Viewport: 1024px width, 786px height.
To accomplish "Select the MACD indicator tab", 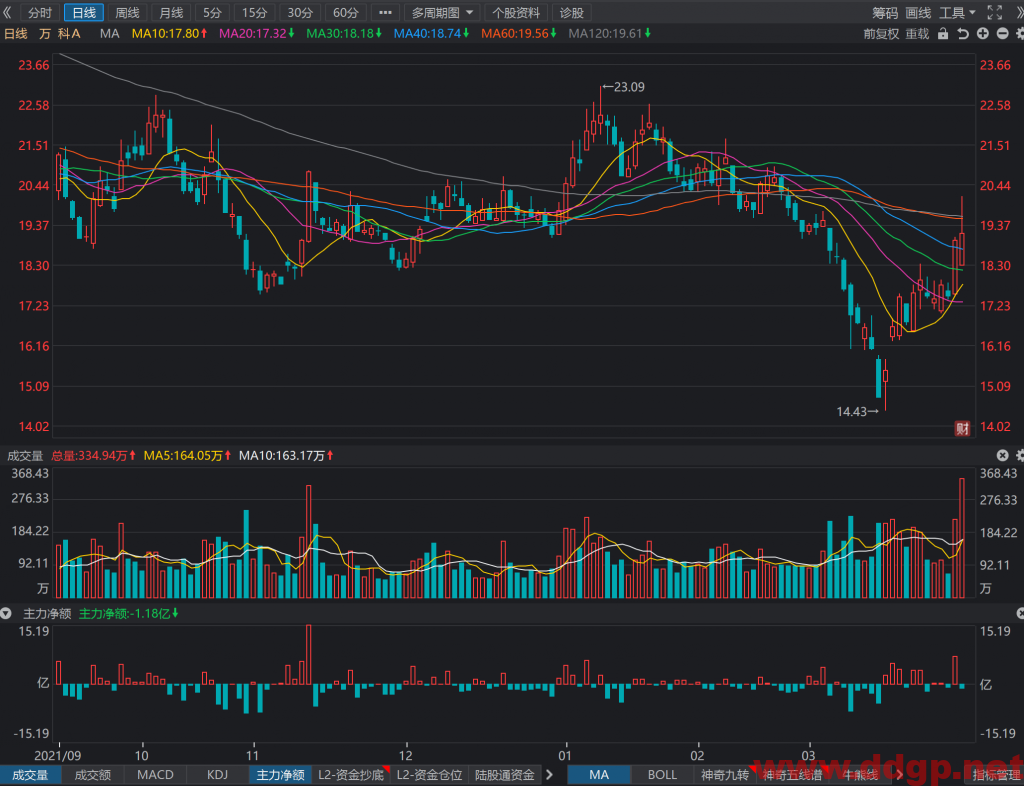I will click(155, 775).
